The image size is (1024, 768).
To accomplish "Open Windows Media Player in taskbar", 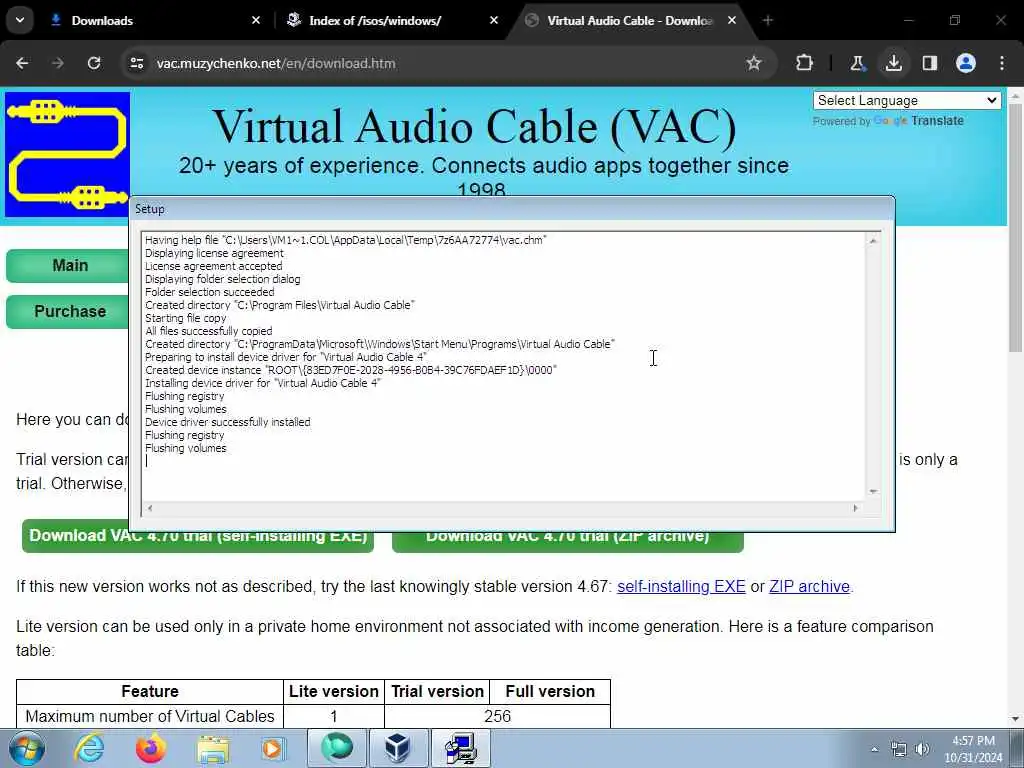I will pos(273,748).
